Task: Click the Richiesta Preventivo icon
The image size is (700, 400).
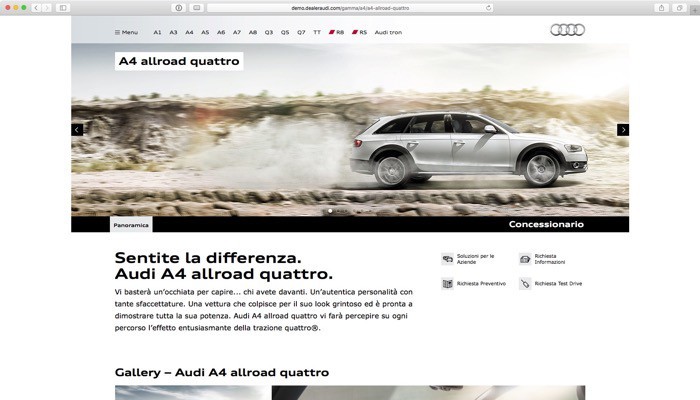Action: coord(447,283)
